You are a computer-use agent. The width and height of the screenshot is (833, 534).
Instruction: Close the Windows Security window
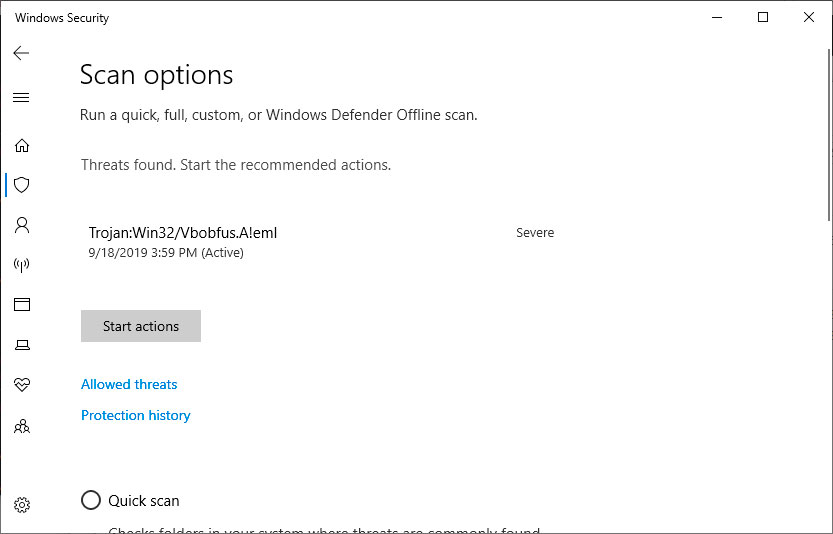pos(809,18)
